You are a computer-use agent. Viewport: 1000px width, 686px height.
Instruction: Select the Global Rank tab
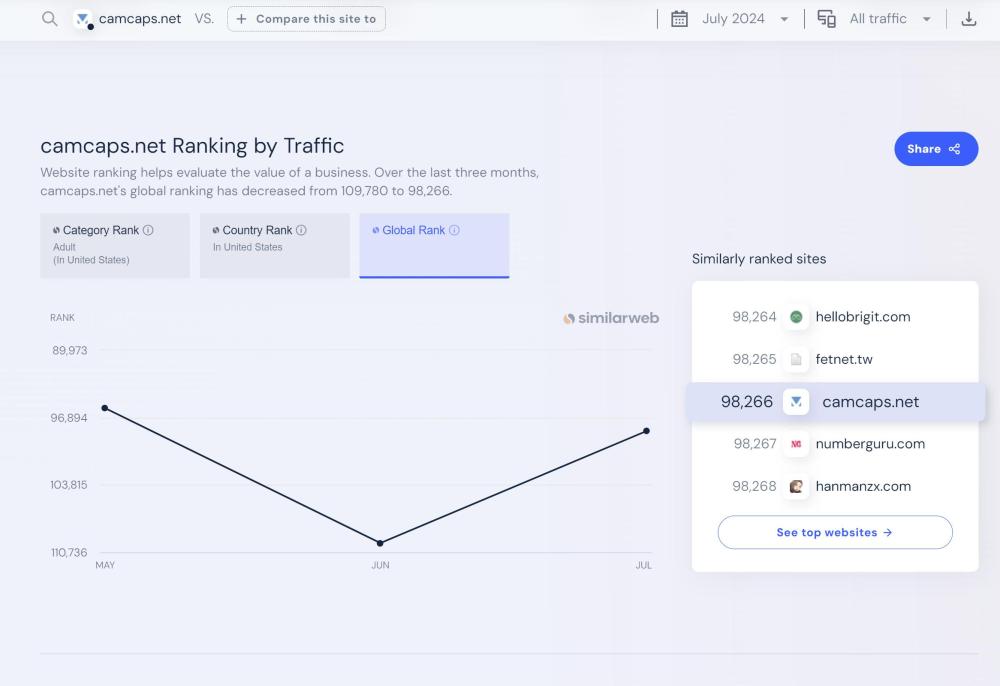[434, 245]
